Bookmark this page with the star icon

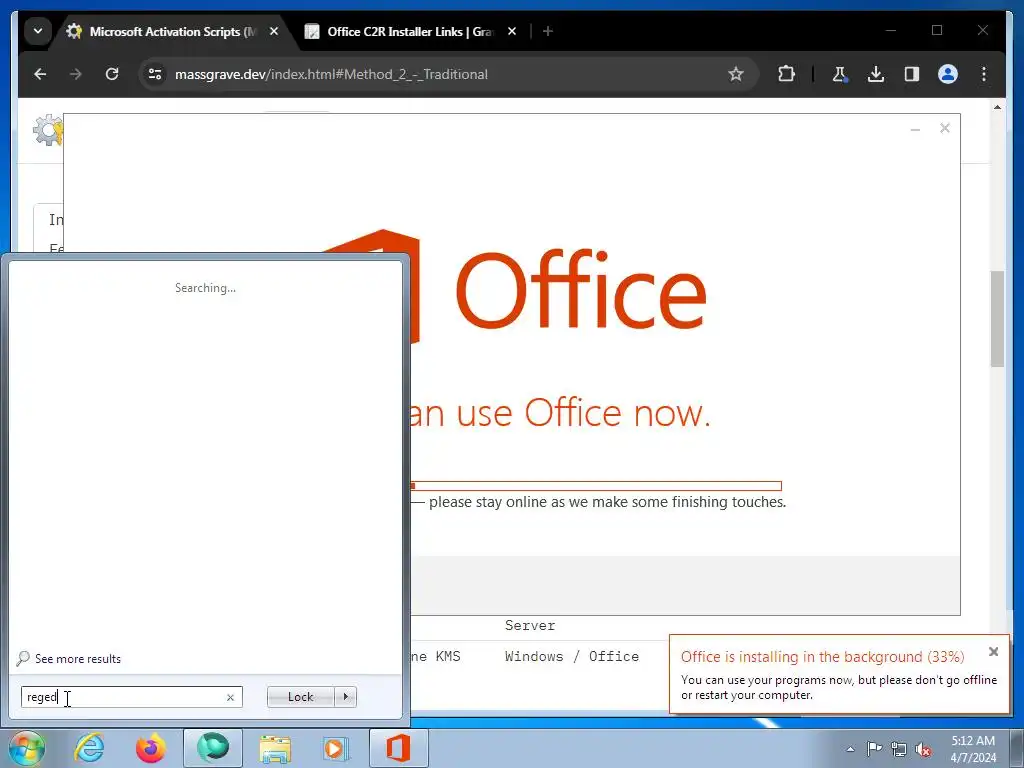736,74
